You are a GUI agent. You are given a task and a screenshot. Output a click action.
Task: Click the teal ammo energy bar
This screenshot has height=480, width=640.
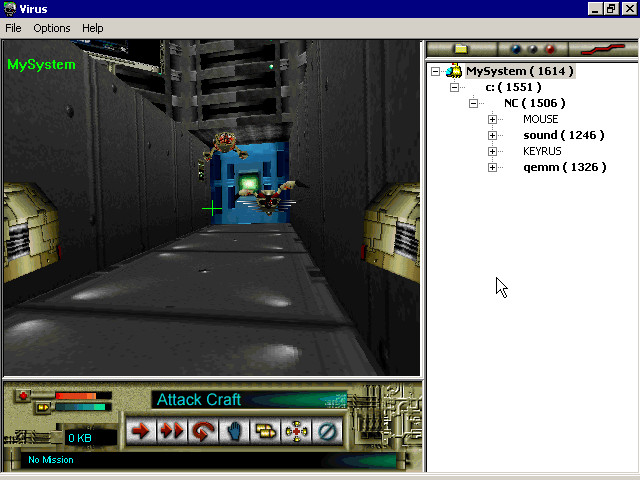click(x=83, y=407)
